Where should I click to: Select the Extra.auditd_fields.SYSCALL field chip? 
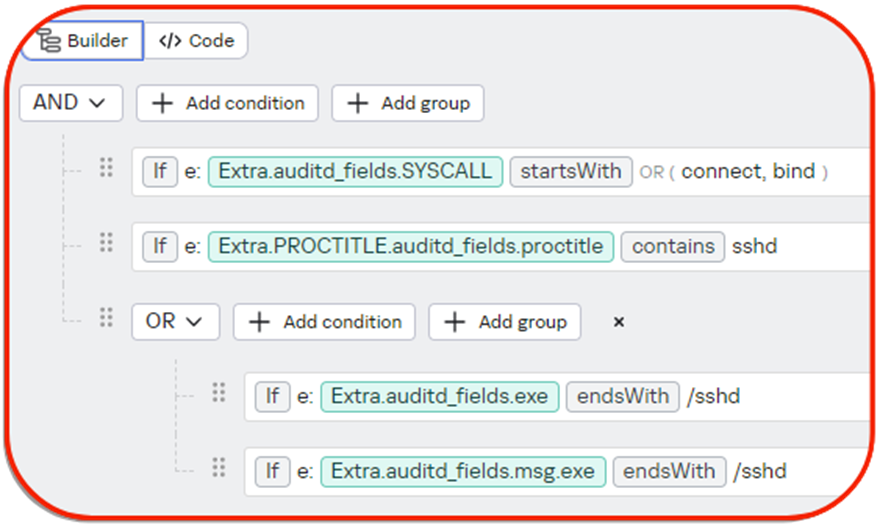click(355, 171)
